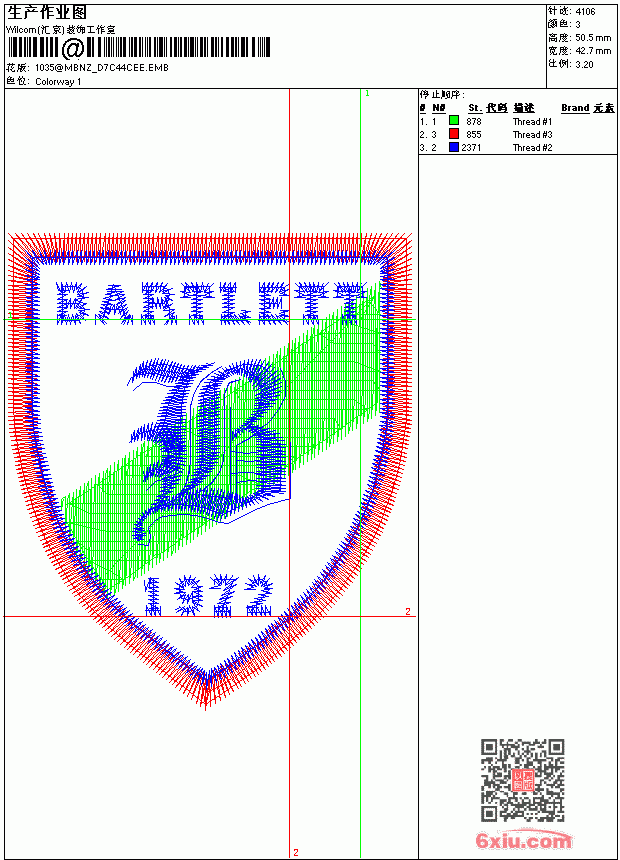Click the "Wilcom(汇京)" studio name line

pos(60,30)
